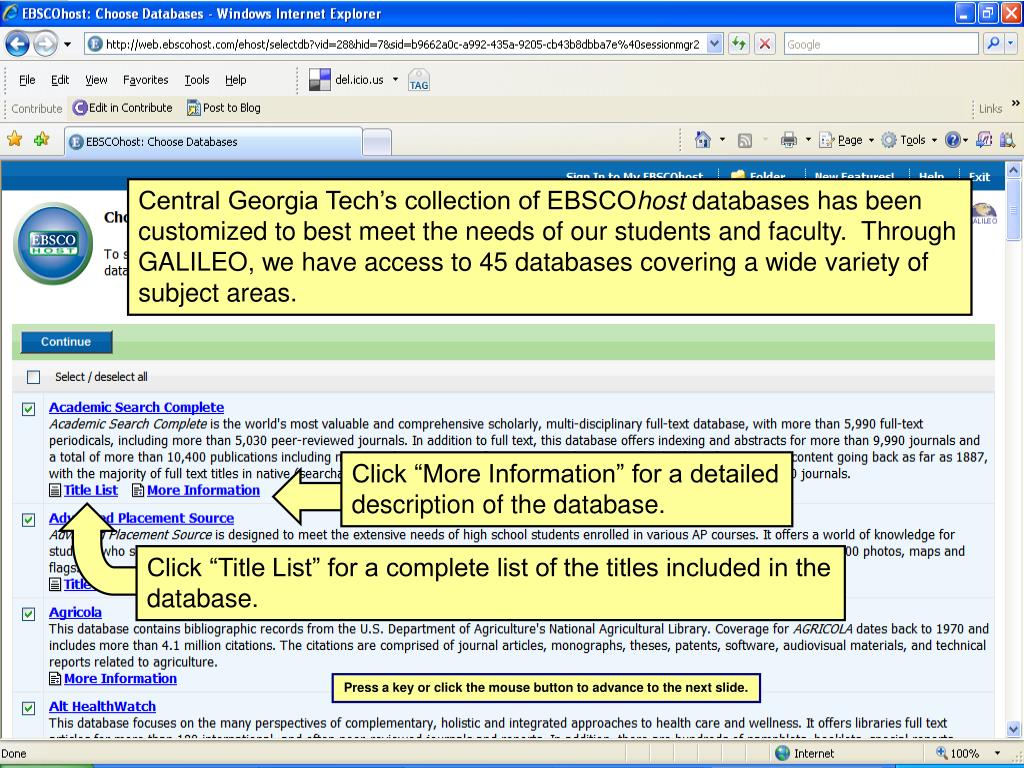The width and height of the screenshot is (1024, 768).
Task: Uncheck the Advanced Placement Source checkbox
Action: (29, 519)
